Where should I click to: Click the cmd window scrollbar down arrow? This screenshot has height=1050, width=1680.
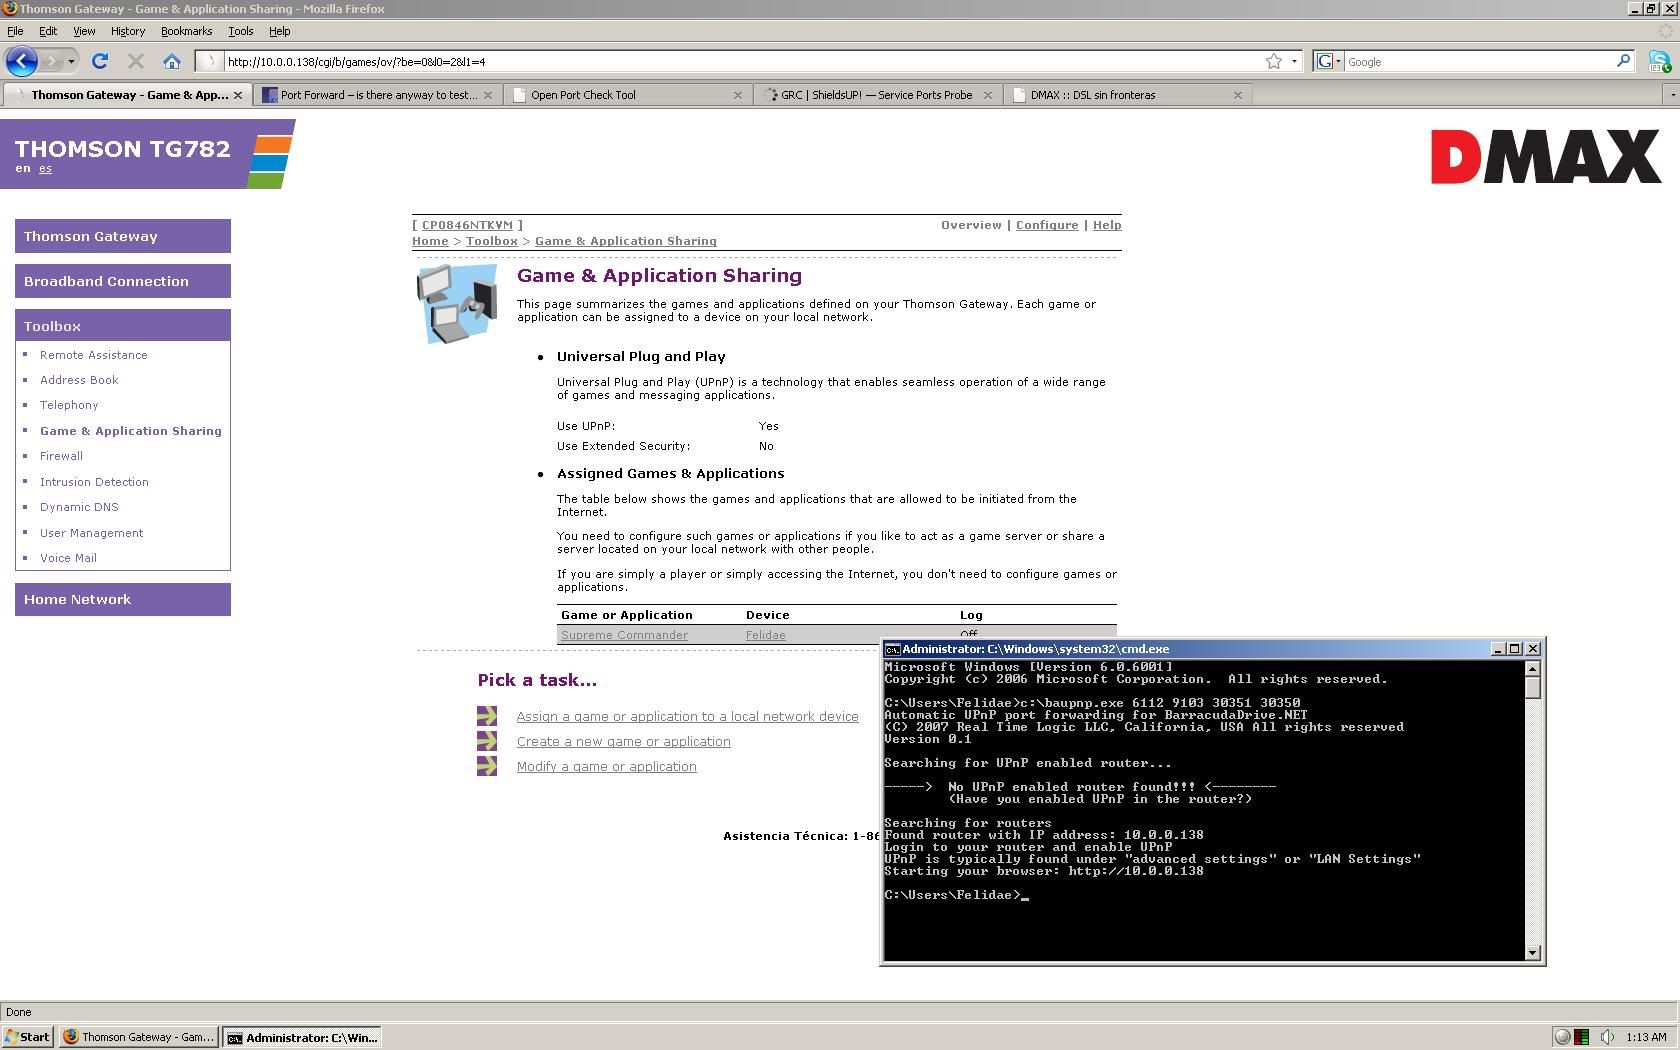1532,952
